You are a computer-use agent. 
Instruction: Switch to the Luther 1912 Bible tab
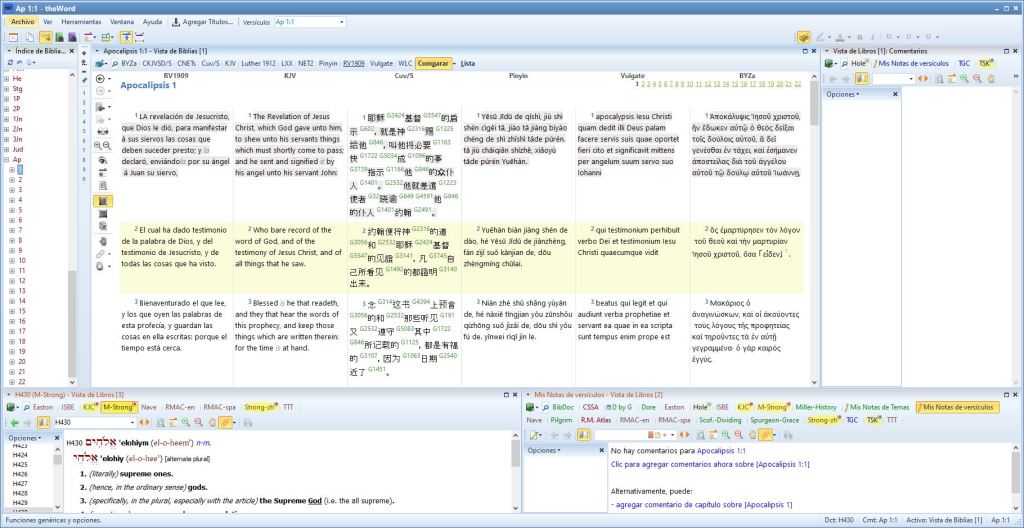click(257, 63)
